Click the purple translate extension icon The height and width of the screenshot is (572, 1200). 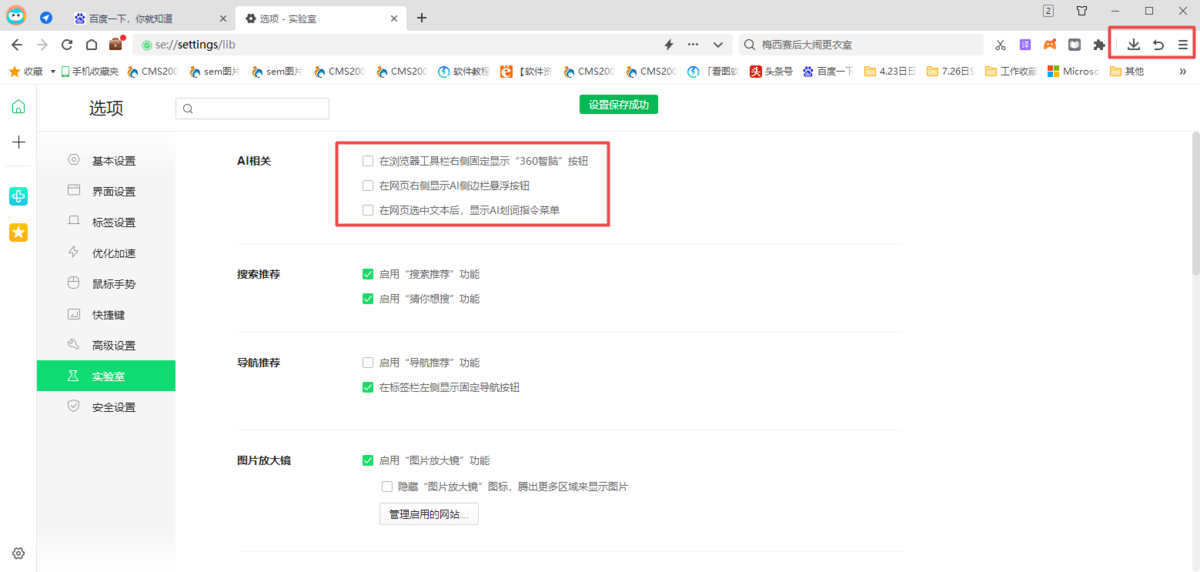point(1025,45)
